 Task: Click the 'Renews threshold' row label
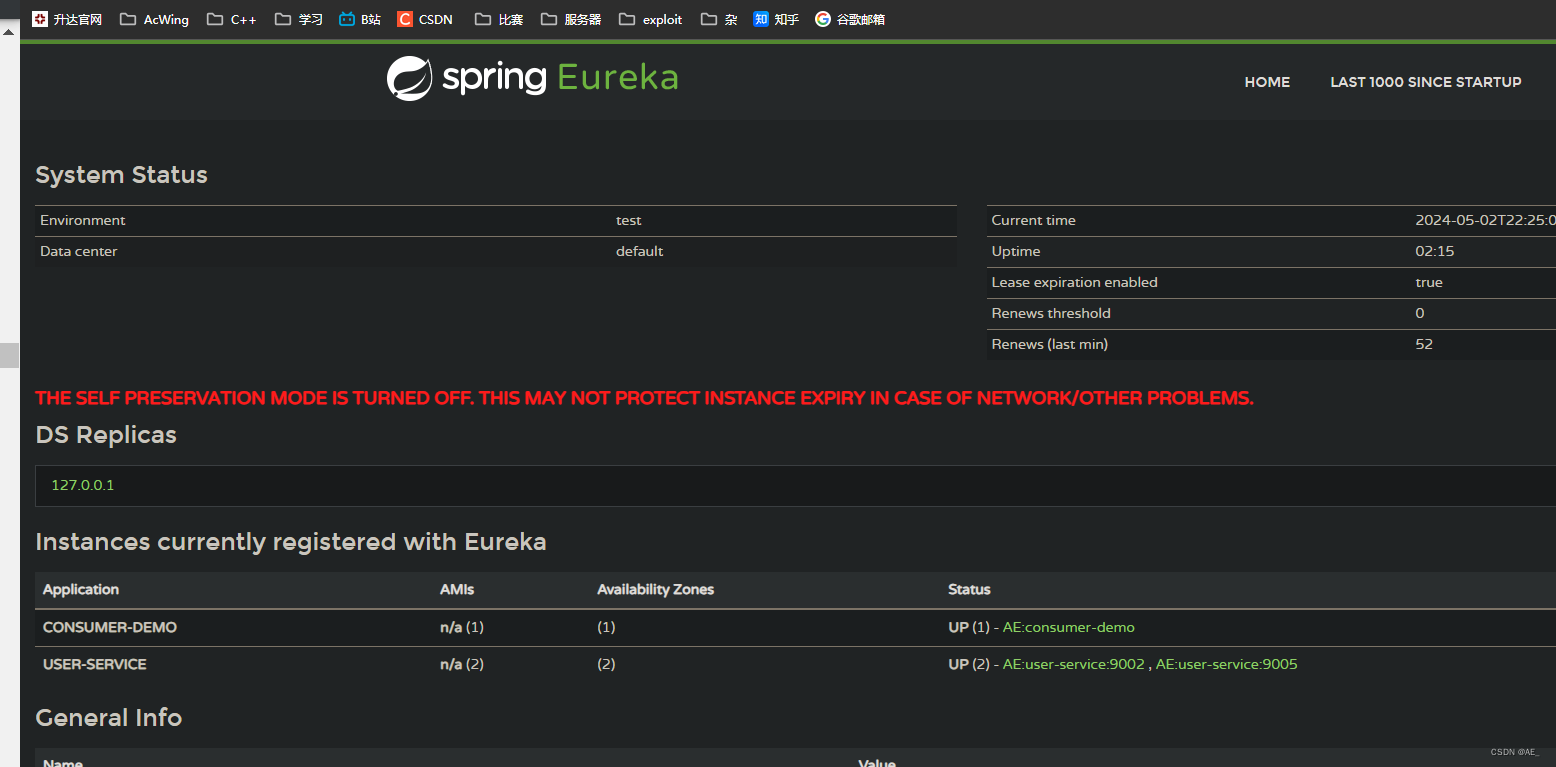pos(1051,313)
